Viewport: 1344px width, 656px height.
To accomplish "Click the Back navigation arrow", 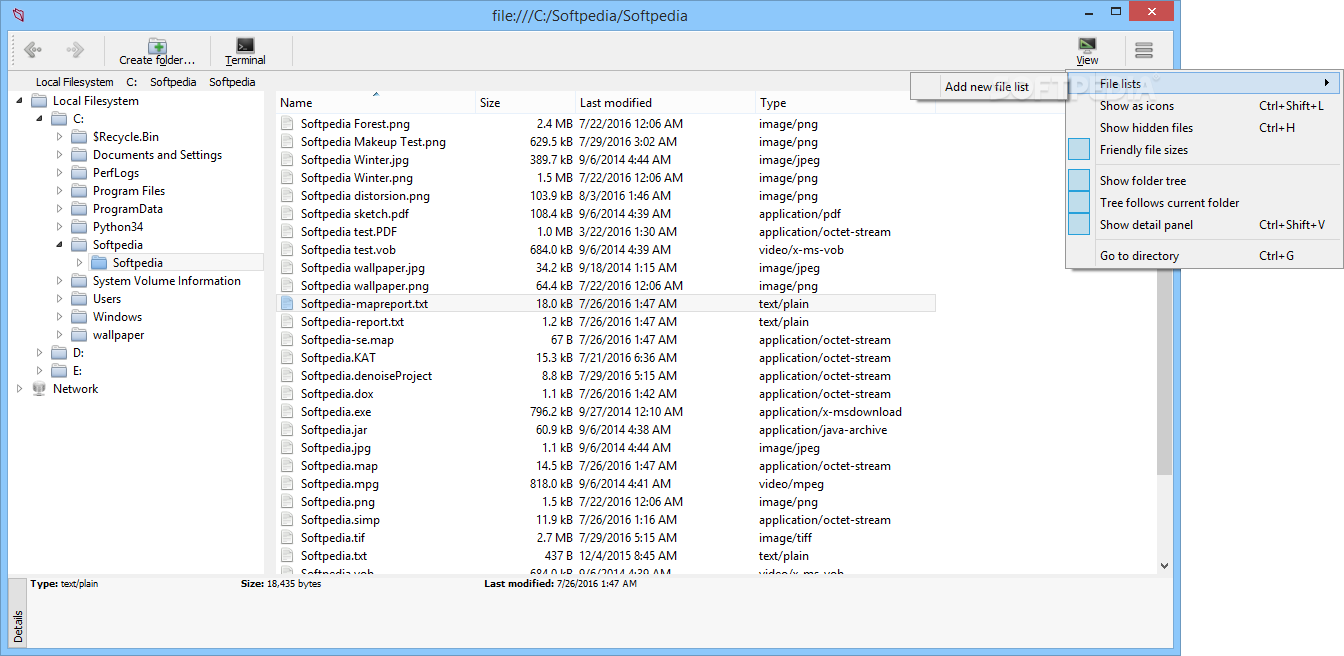I will 33,49.
